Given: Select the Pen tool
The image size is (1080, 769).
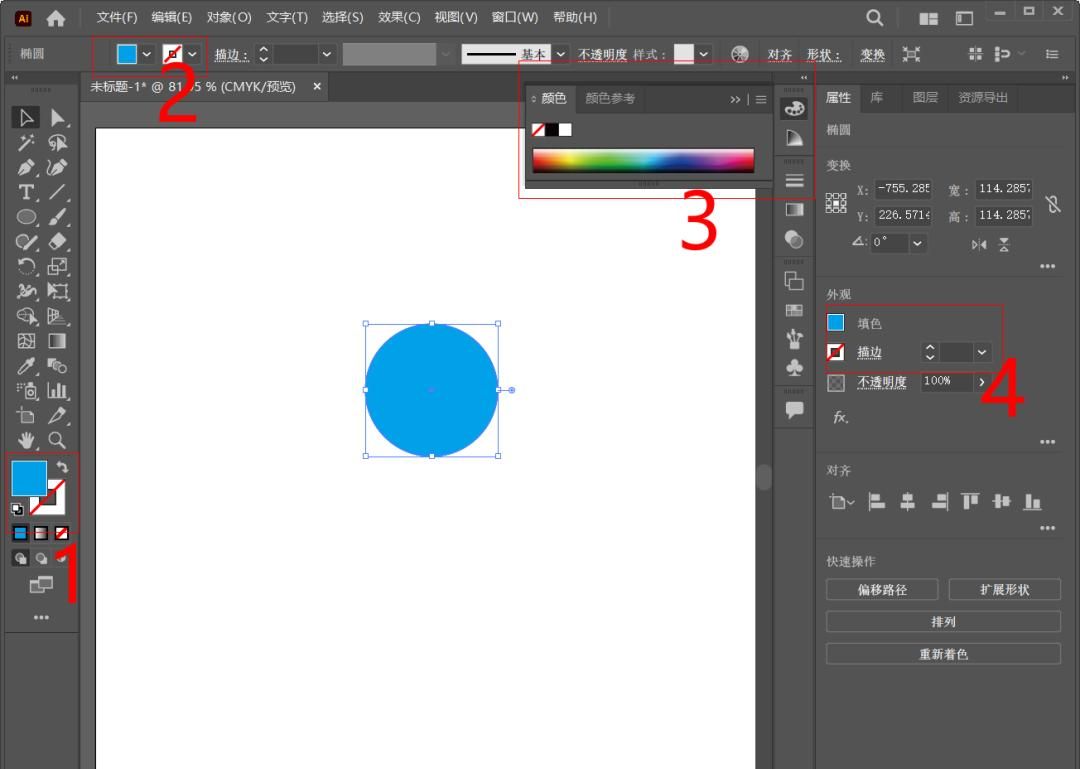Looking at the screenshot, I should click(x=25, y=167).
